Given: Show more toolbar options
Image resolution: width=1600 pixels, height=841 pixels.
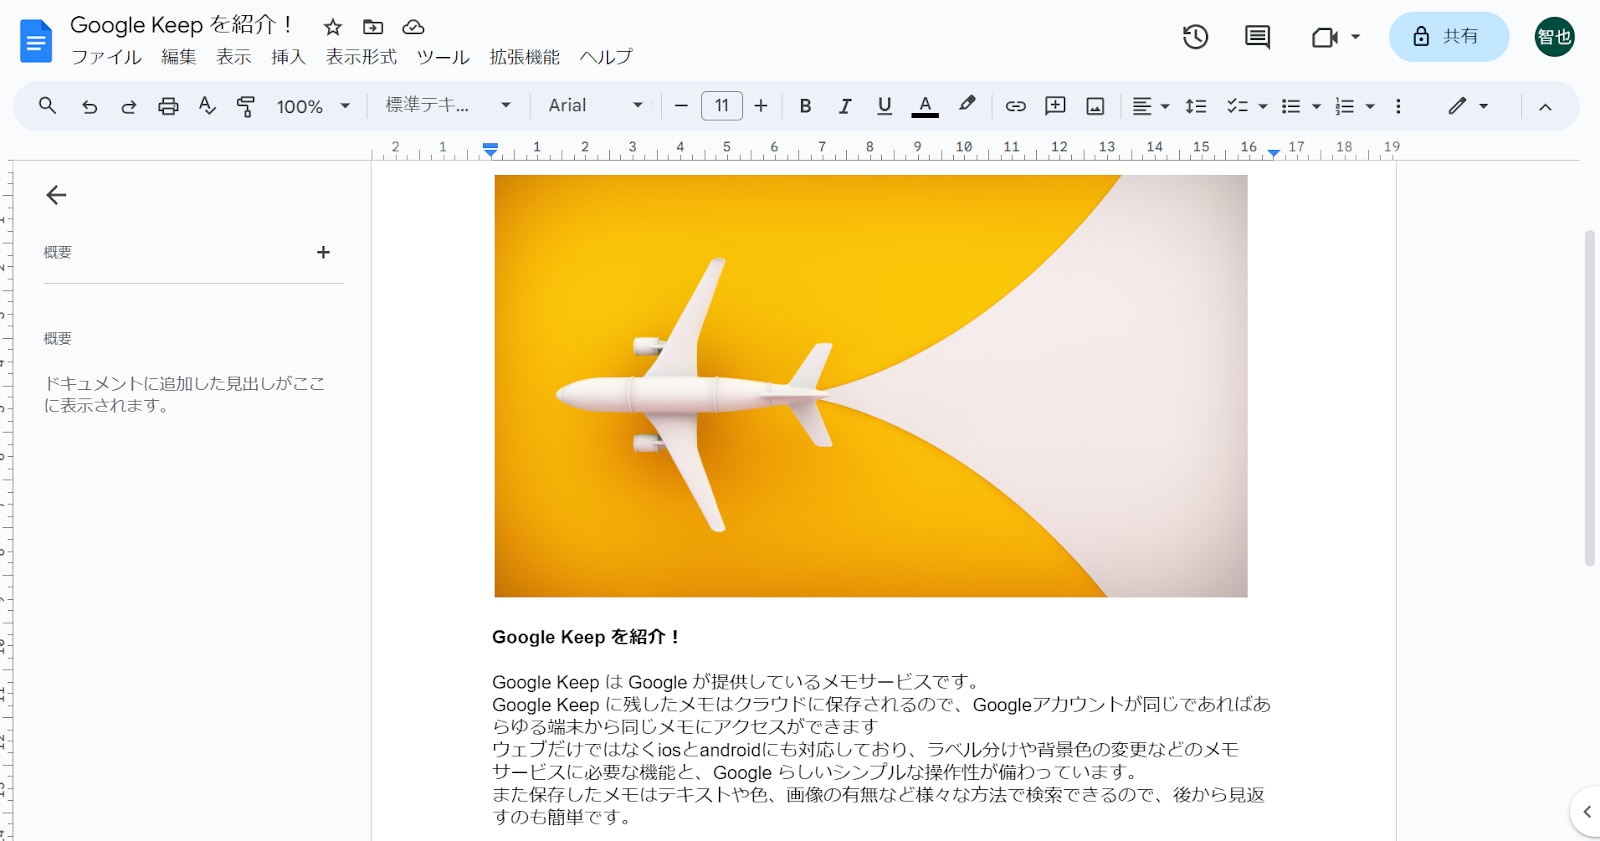Looking at the screenshot, I should pos(1398,106).
